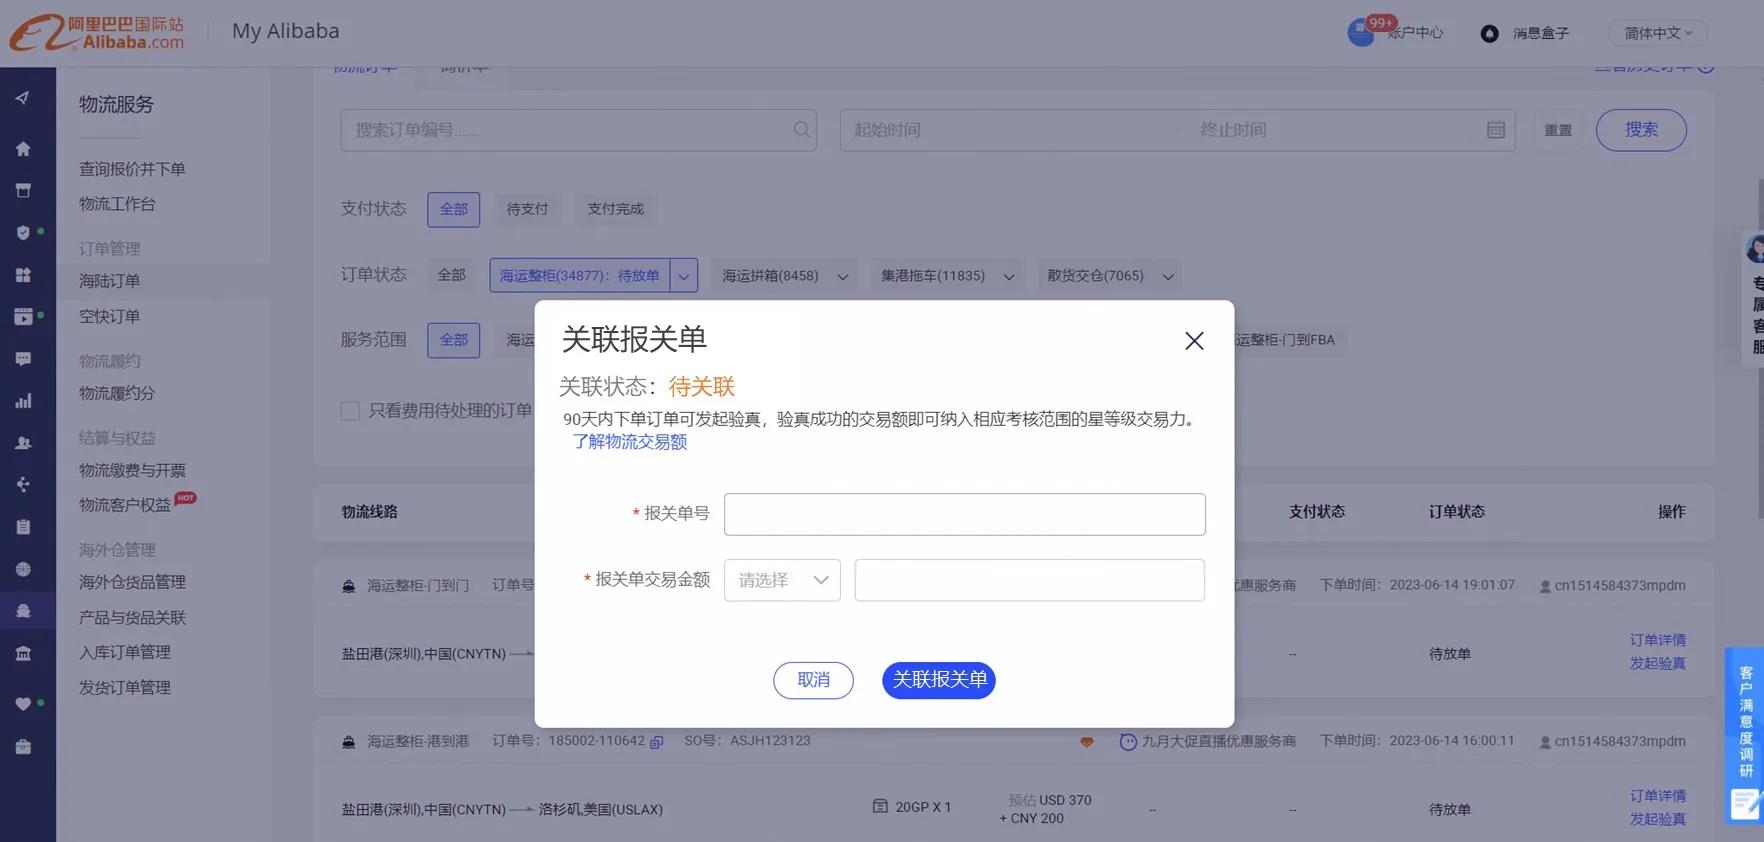Open the 请选择 currency dropdown in dialog

coord(782,580)
